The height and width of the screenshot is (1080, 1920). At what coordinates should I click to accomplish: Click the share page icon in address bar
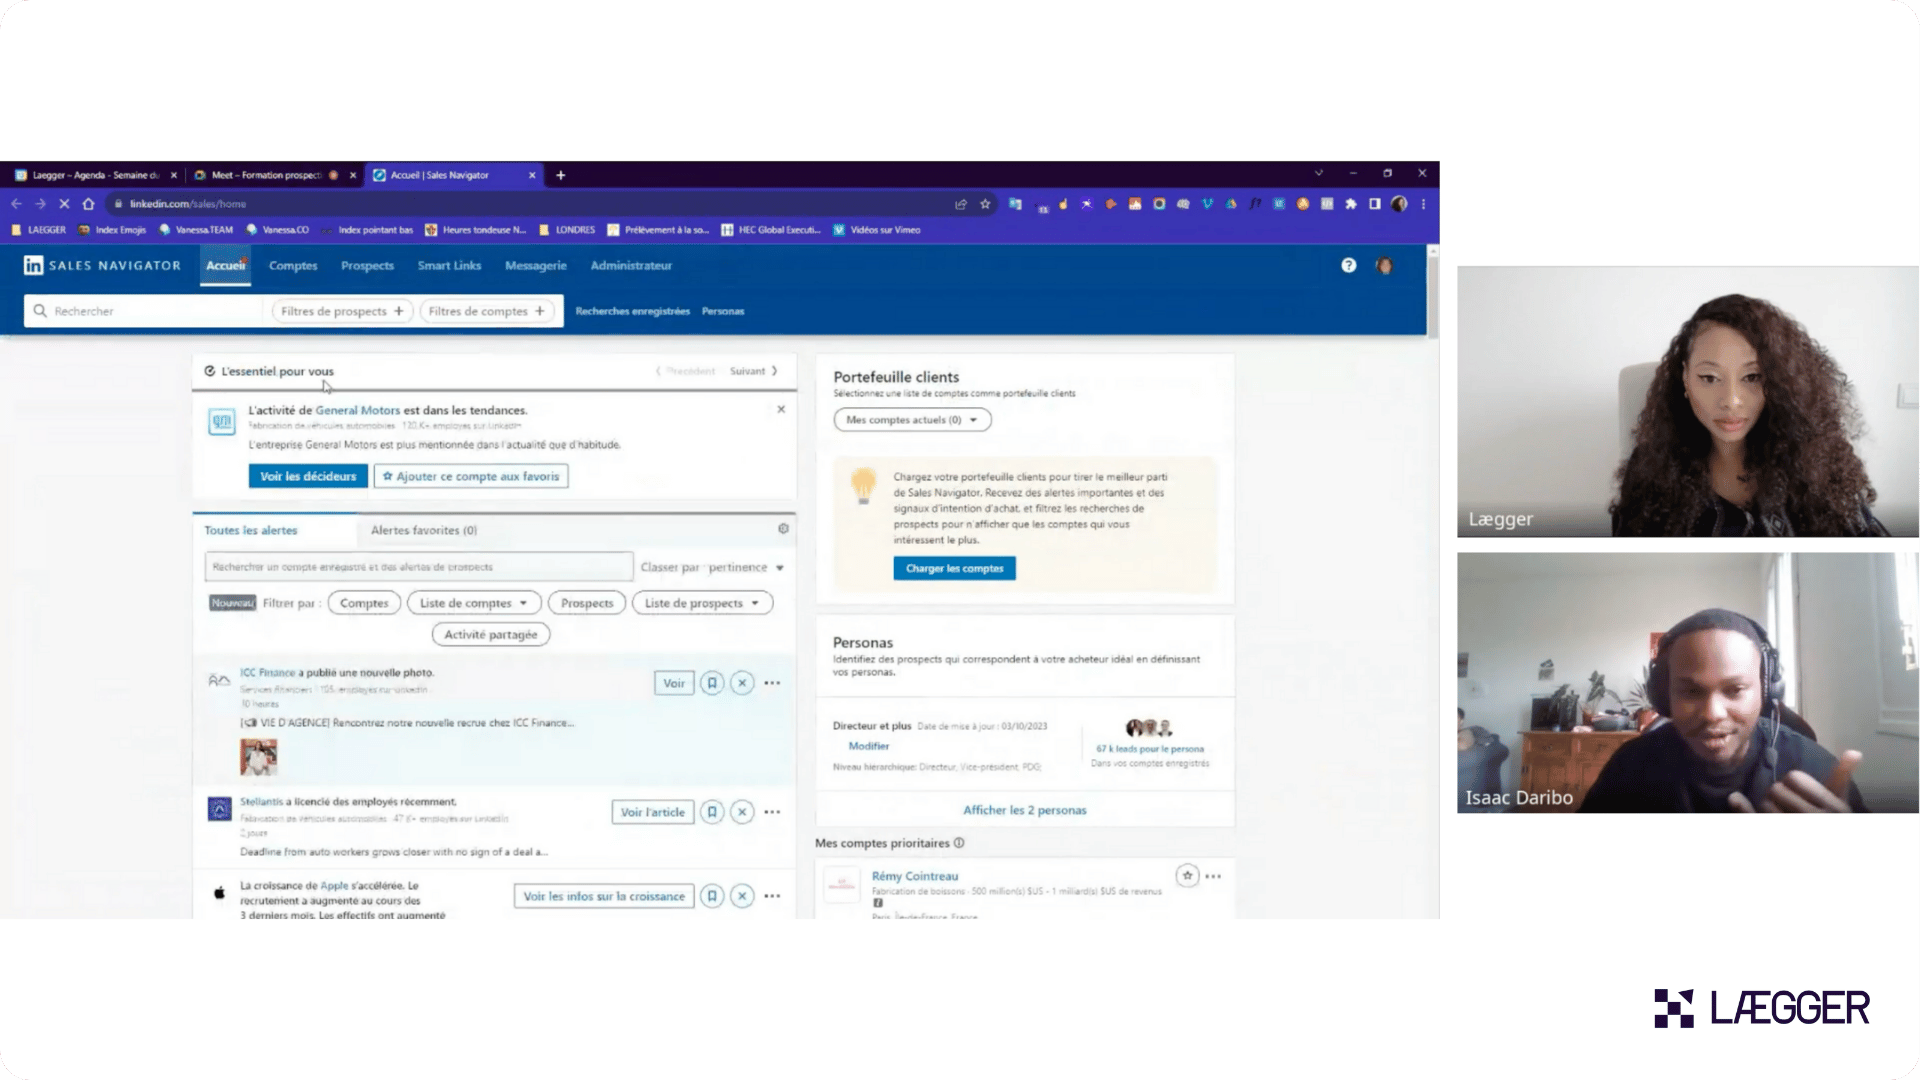[x=961, y=204]
